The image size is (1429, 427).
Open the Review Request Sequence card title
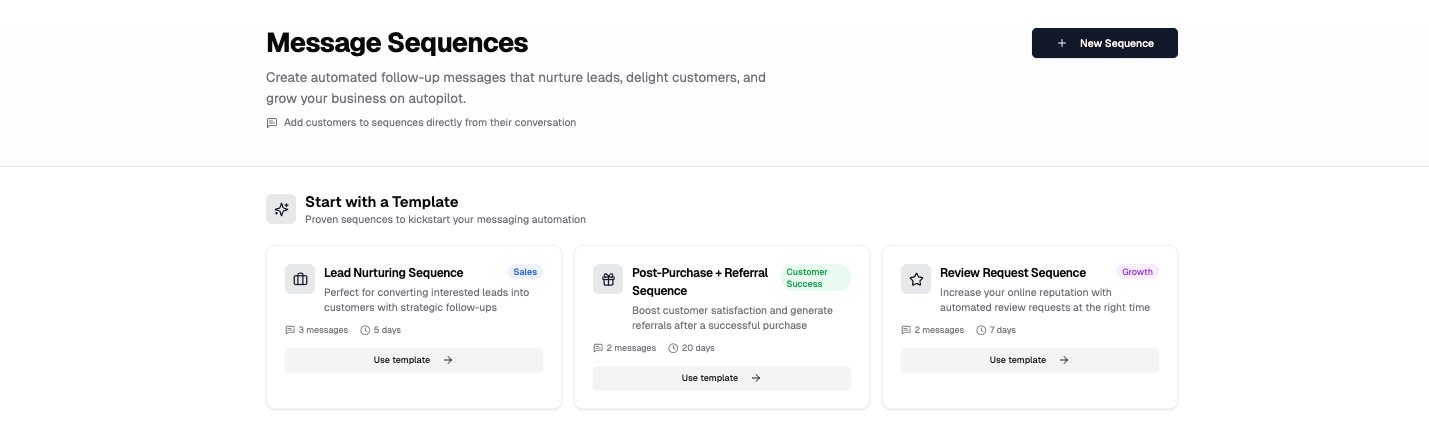pos(1012,273)
